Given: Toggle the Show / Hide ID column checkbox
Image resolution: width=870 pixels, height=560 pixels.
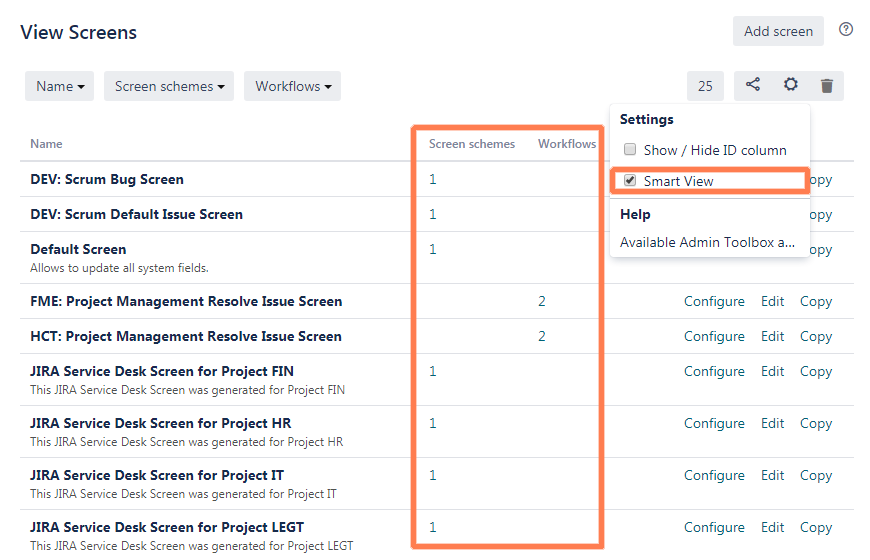Looking at the screenshot, I should pos(630,150).
